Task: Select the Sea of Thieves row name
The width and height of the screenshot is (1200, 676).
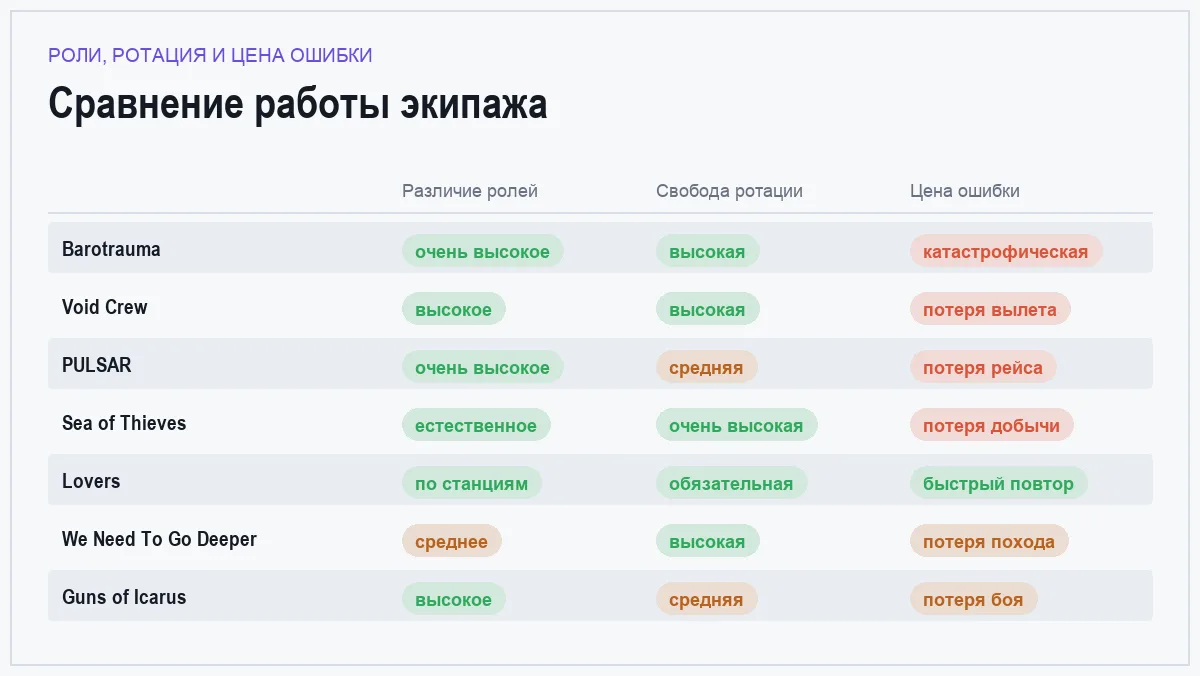Action: click(x=124, y=423)
